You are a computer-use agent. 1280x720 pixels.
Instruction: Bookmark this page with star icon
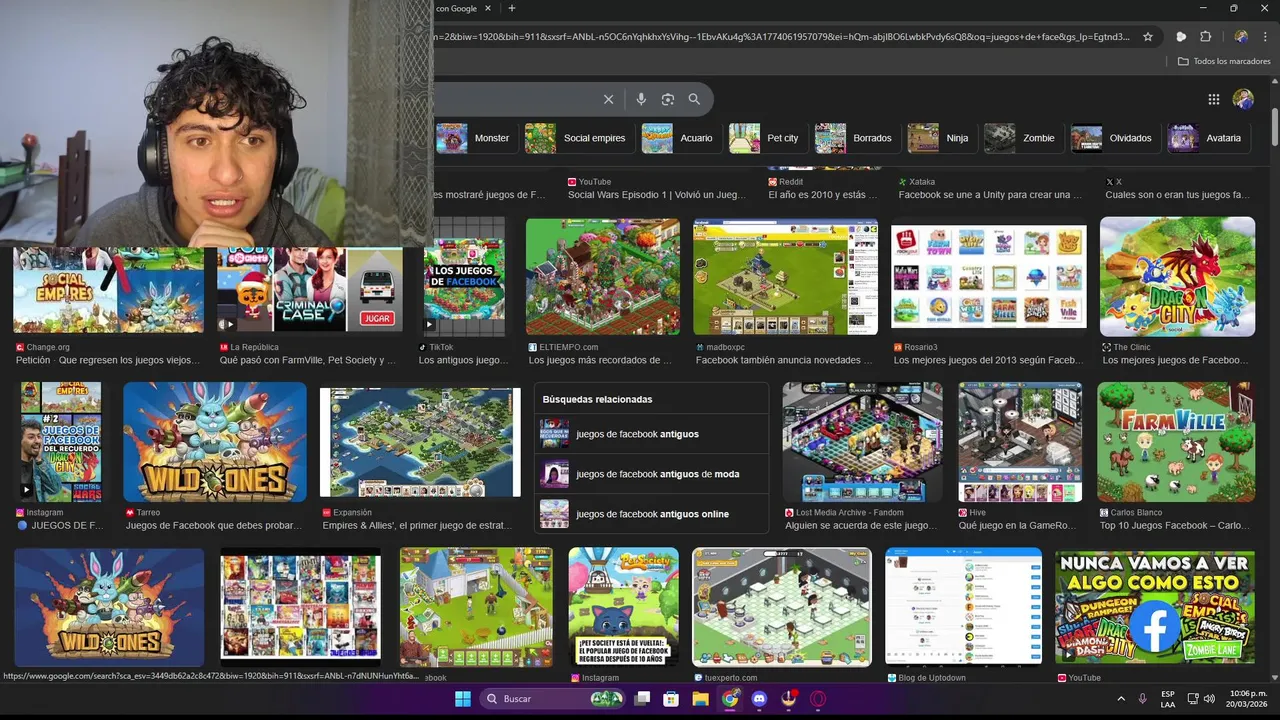point(1148,37)
